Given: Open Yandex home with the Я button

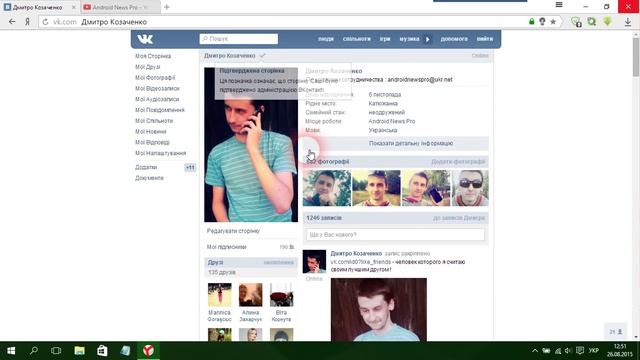Looking at the screenshot, I should (27, 22).
